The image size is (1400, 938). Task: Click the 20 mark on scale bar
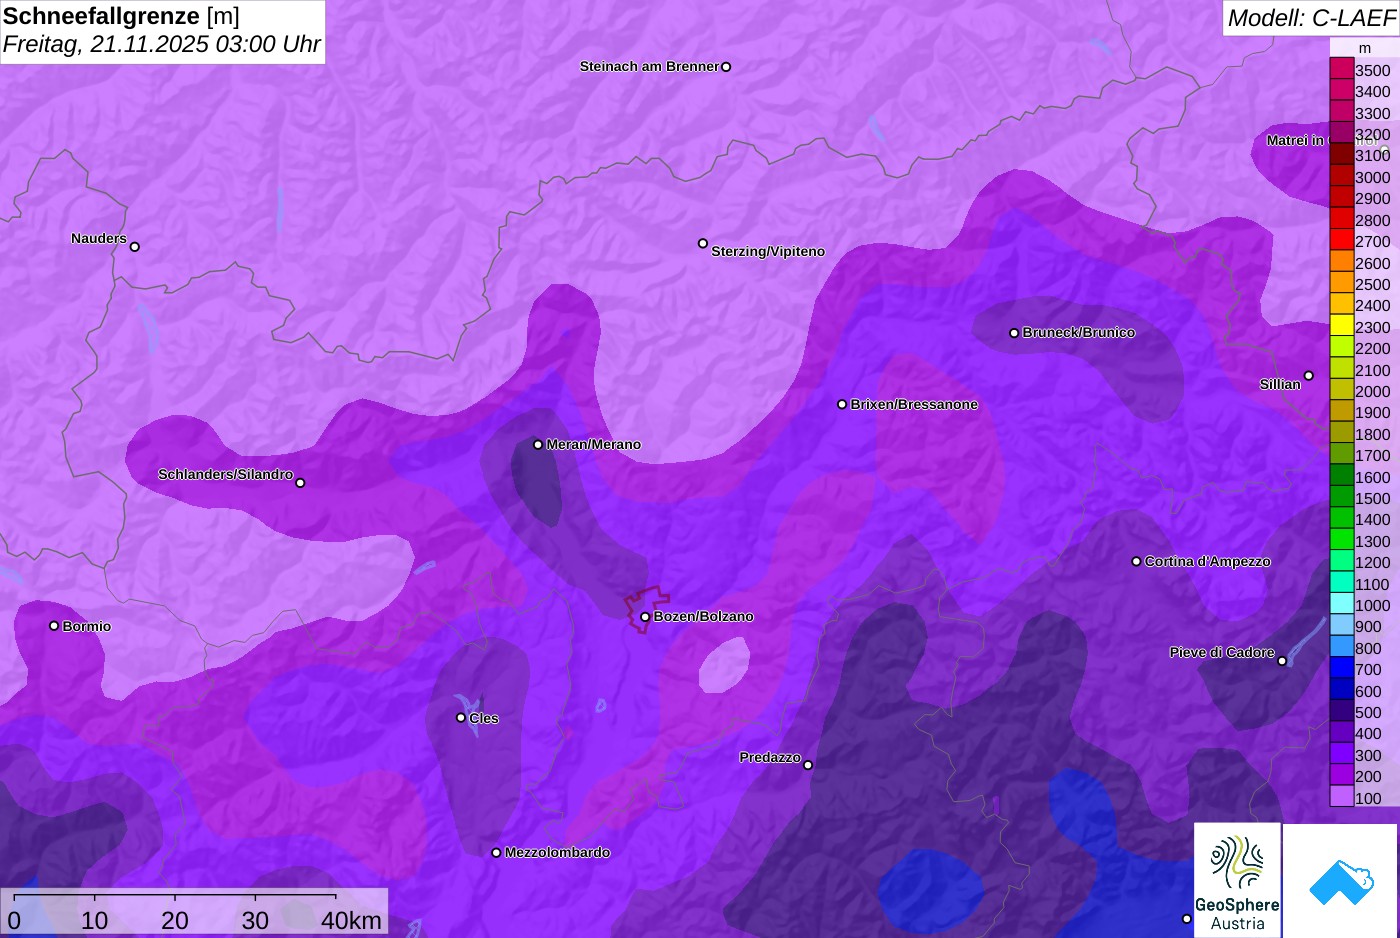pyautogui.click(x=175, y=921)
